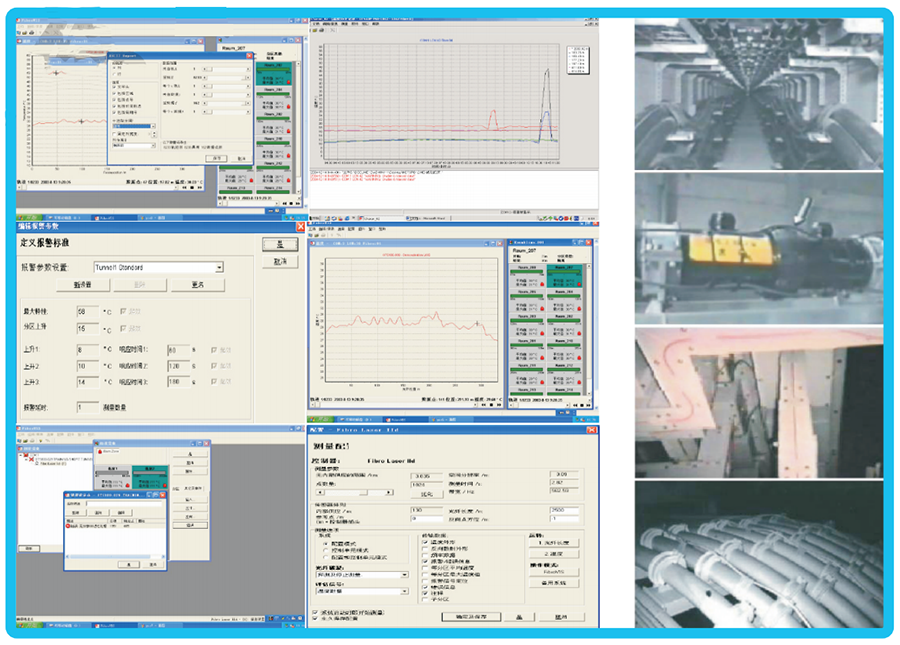Close the Fibro Laser configuration dialog
This screenshot has height=645, width=900.
[591, 430]
